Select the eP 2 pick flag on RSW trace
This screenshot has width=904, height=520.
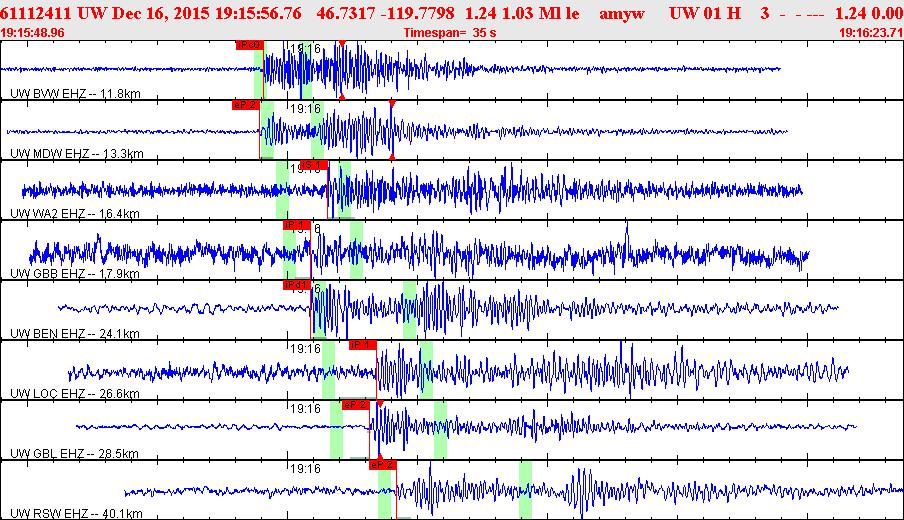pos(383,465)
